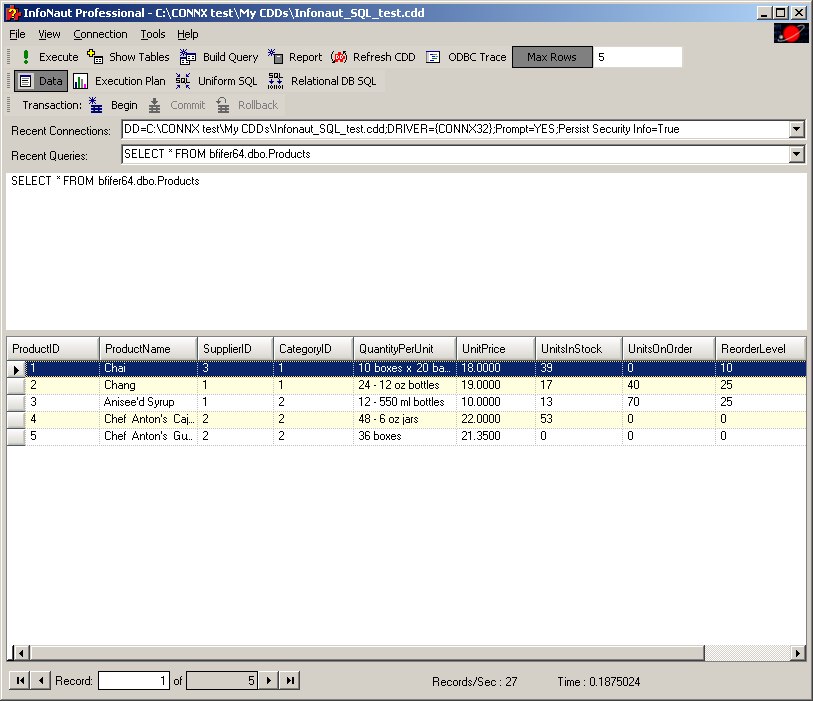Click the Record number input field
Image resolution: width=813 pixels, height=701 pixels.
point(134,681)
